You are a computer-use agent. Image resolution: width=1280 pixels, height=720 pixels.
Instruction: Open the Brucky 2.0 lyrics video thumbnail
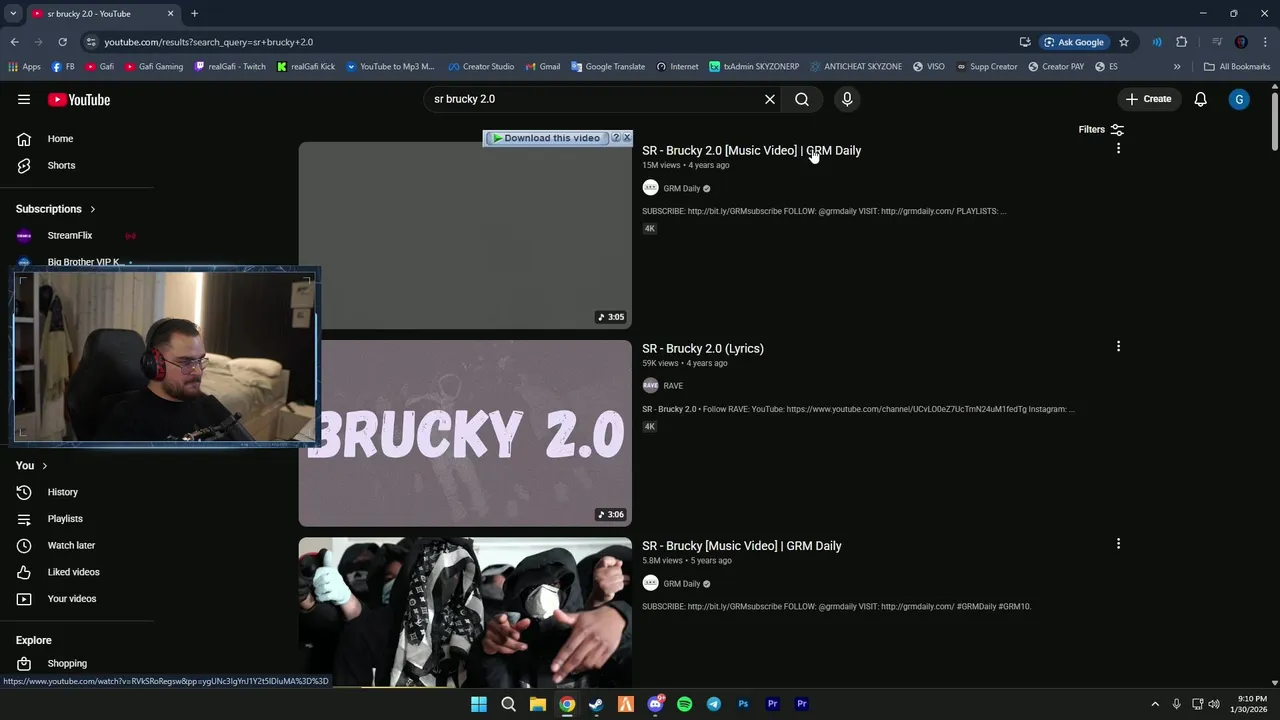pyautogui.click(x=465, y=433)
